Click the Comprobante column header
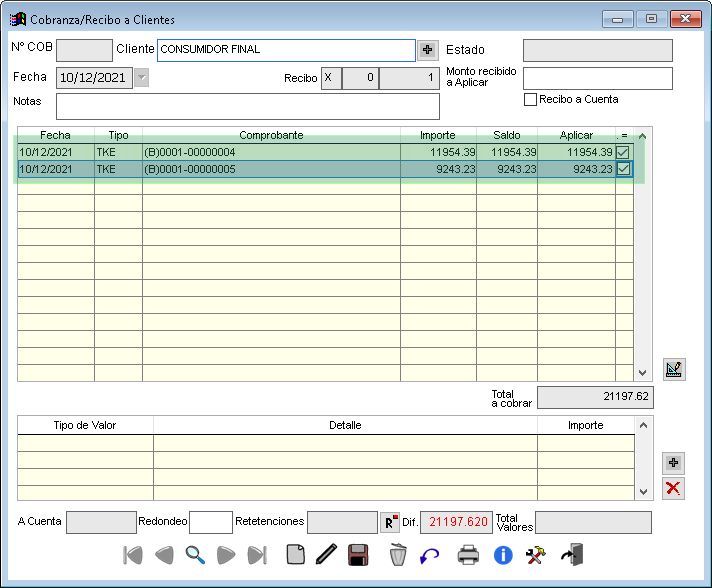712x588 pixels. [x=271, y=135]
